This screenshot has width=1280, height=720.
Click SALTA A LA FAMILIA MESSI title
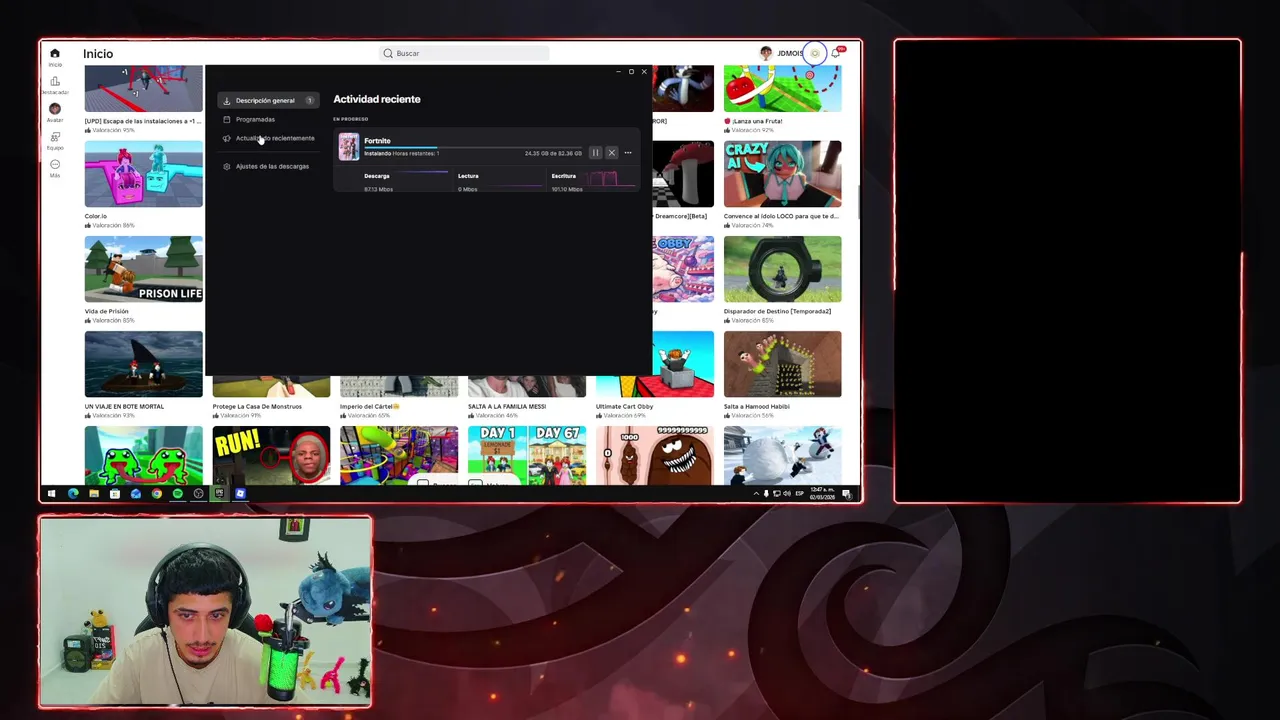pyautogui.click(x=507, y=406)
